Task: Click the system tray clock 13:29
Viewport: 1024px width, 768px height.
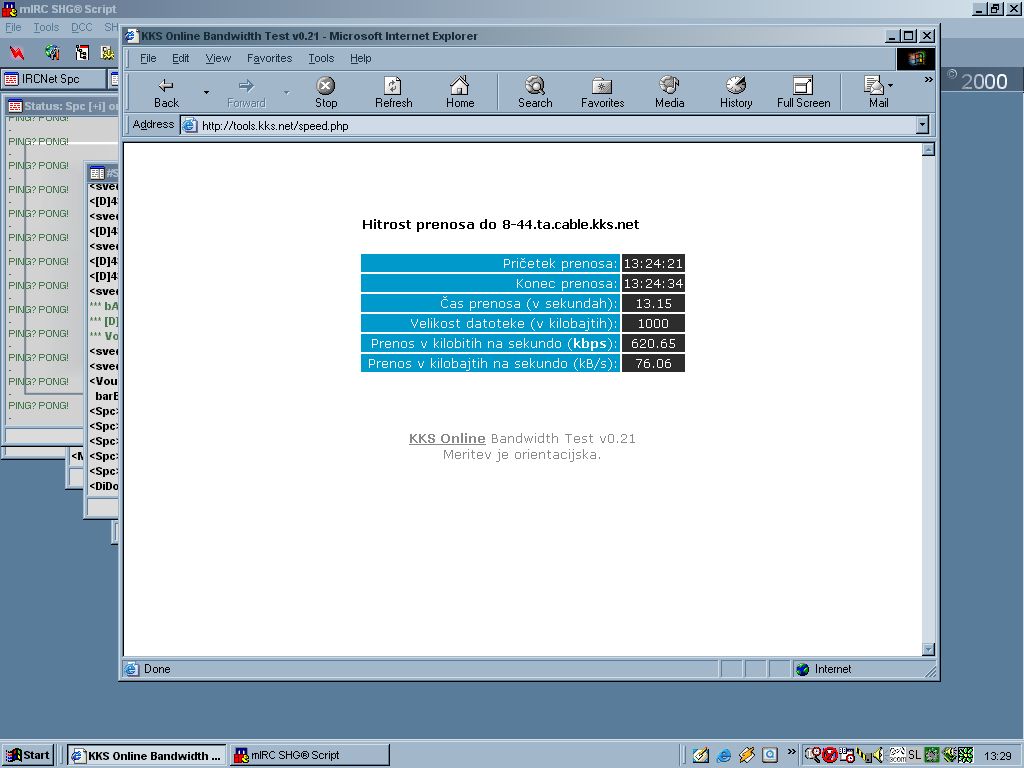Action: point(997,756)
